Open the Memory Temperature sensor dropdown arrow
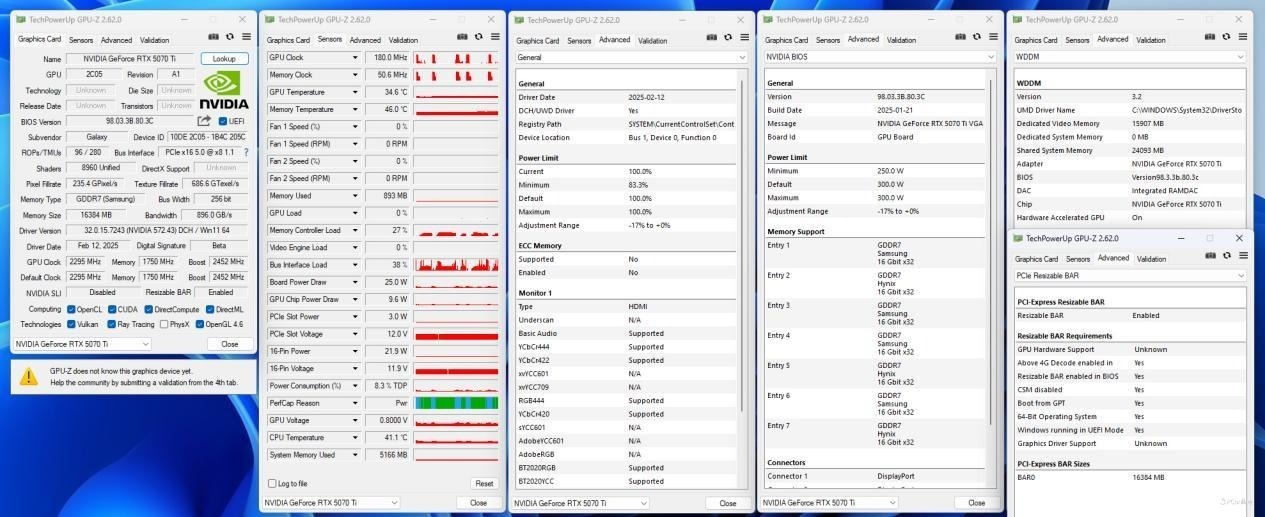 pos(354,110)
